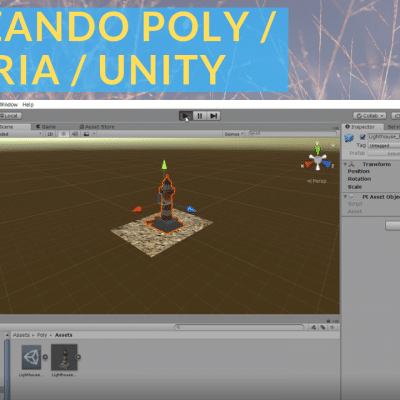Click the blue Z axis cone of orientation gizmo
This screenshot has height=400, width=400.
(326, 164)
